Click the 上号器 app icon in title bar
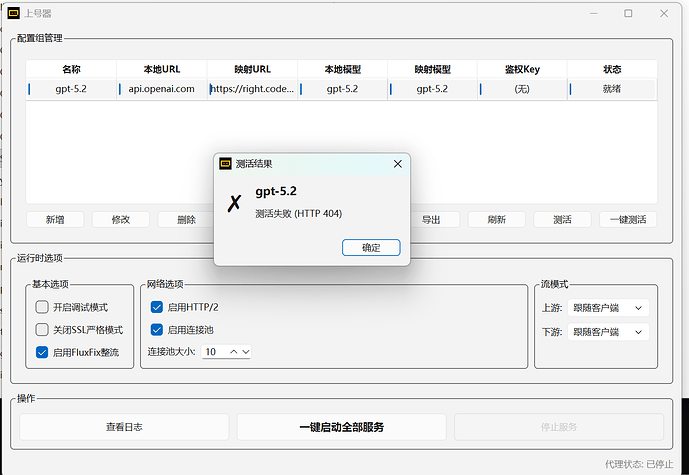The width and height of the screenshot is (689, 475). (14, 13)
